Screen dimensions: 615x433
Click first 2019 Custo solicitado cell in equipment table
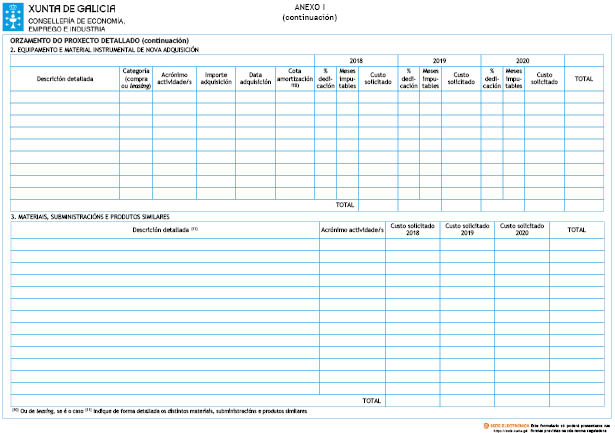[461, 97]
